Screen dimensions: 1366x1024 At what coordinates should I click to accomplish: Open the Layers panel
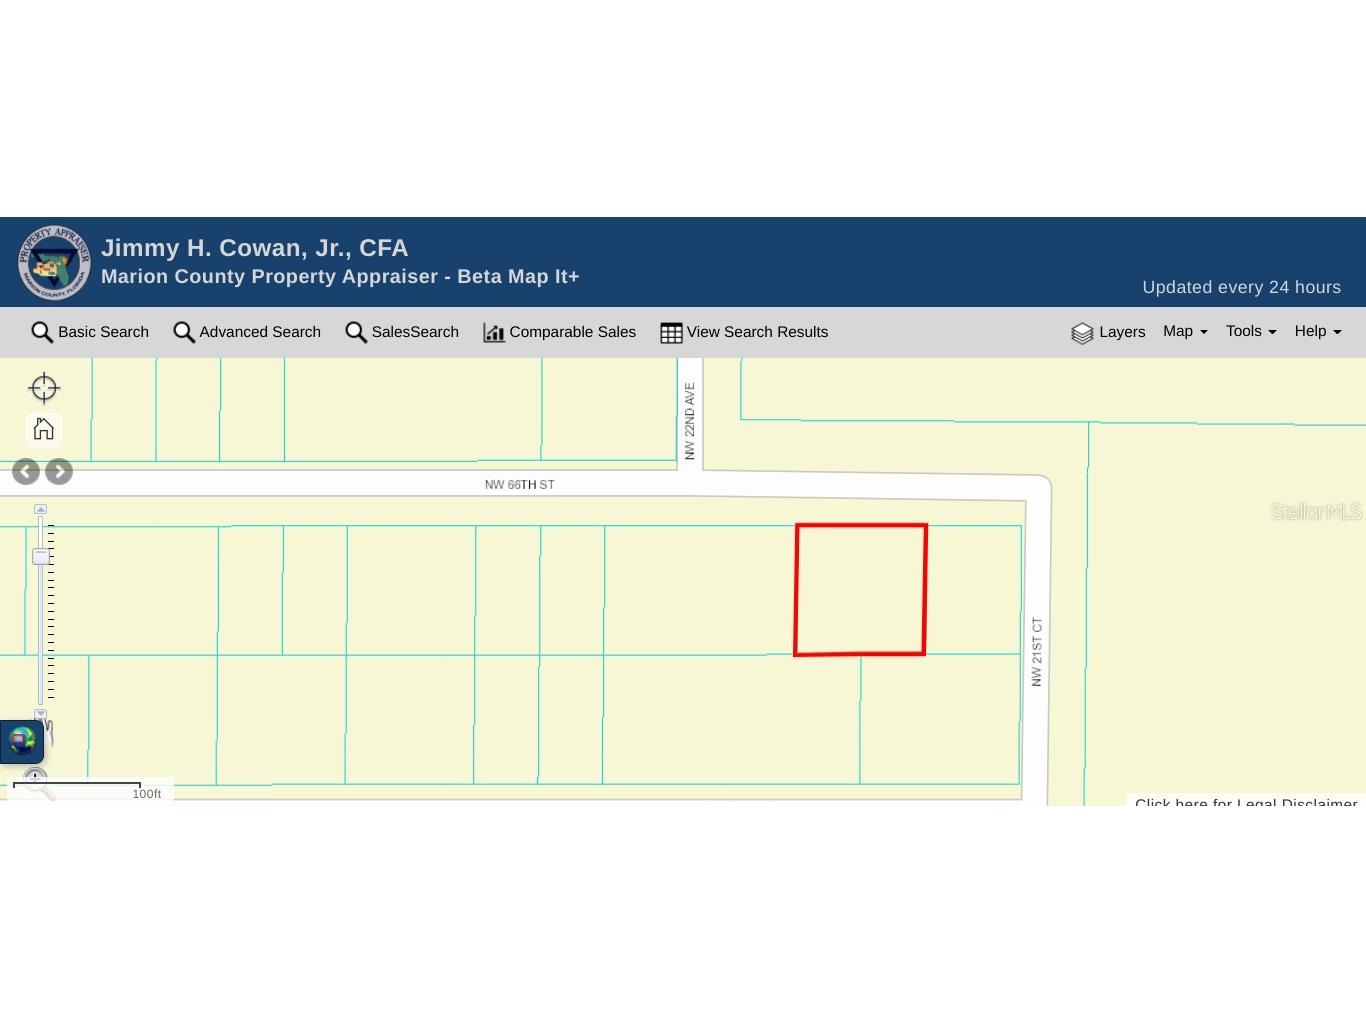(1108, 332)
